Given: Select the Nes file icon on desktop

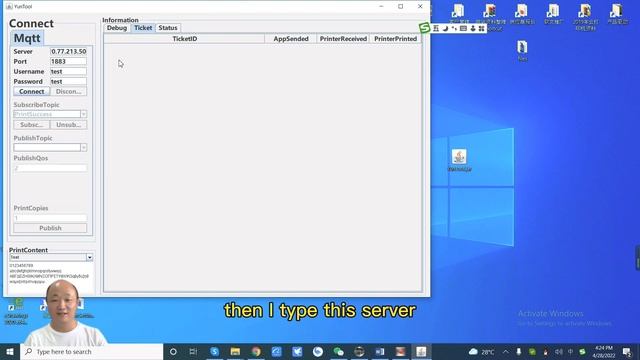Looking at the screenshot, I should [x=522, y=51].
